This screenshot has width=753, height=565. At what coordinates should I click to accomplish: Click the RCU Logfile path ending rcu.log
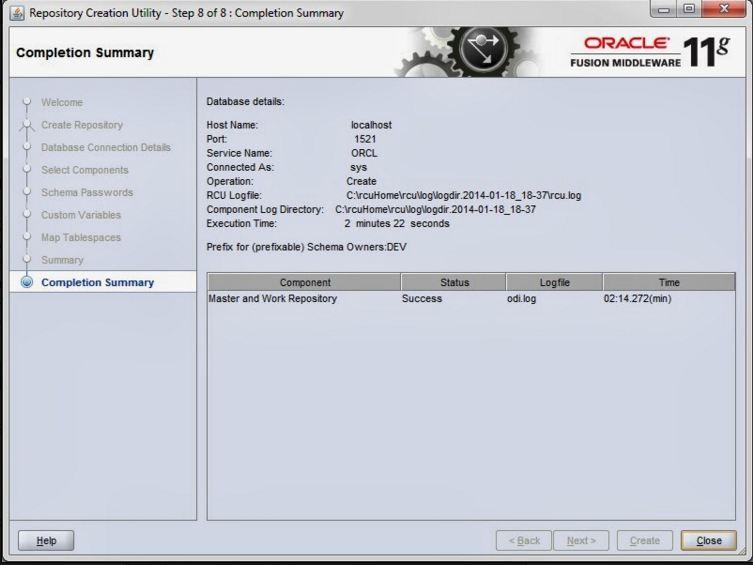[463, 195]
